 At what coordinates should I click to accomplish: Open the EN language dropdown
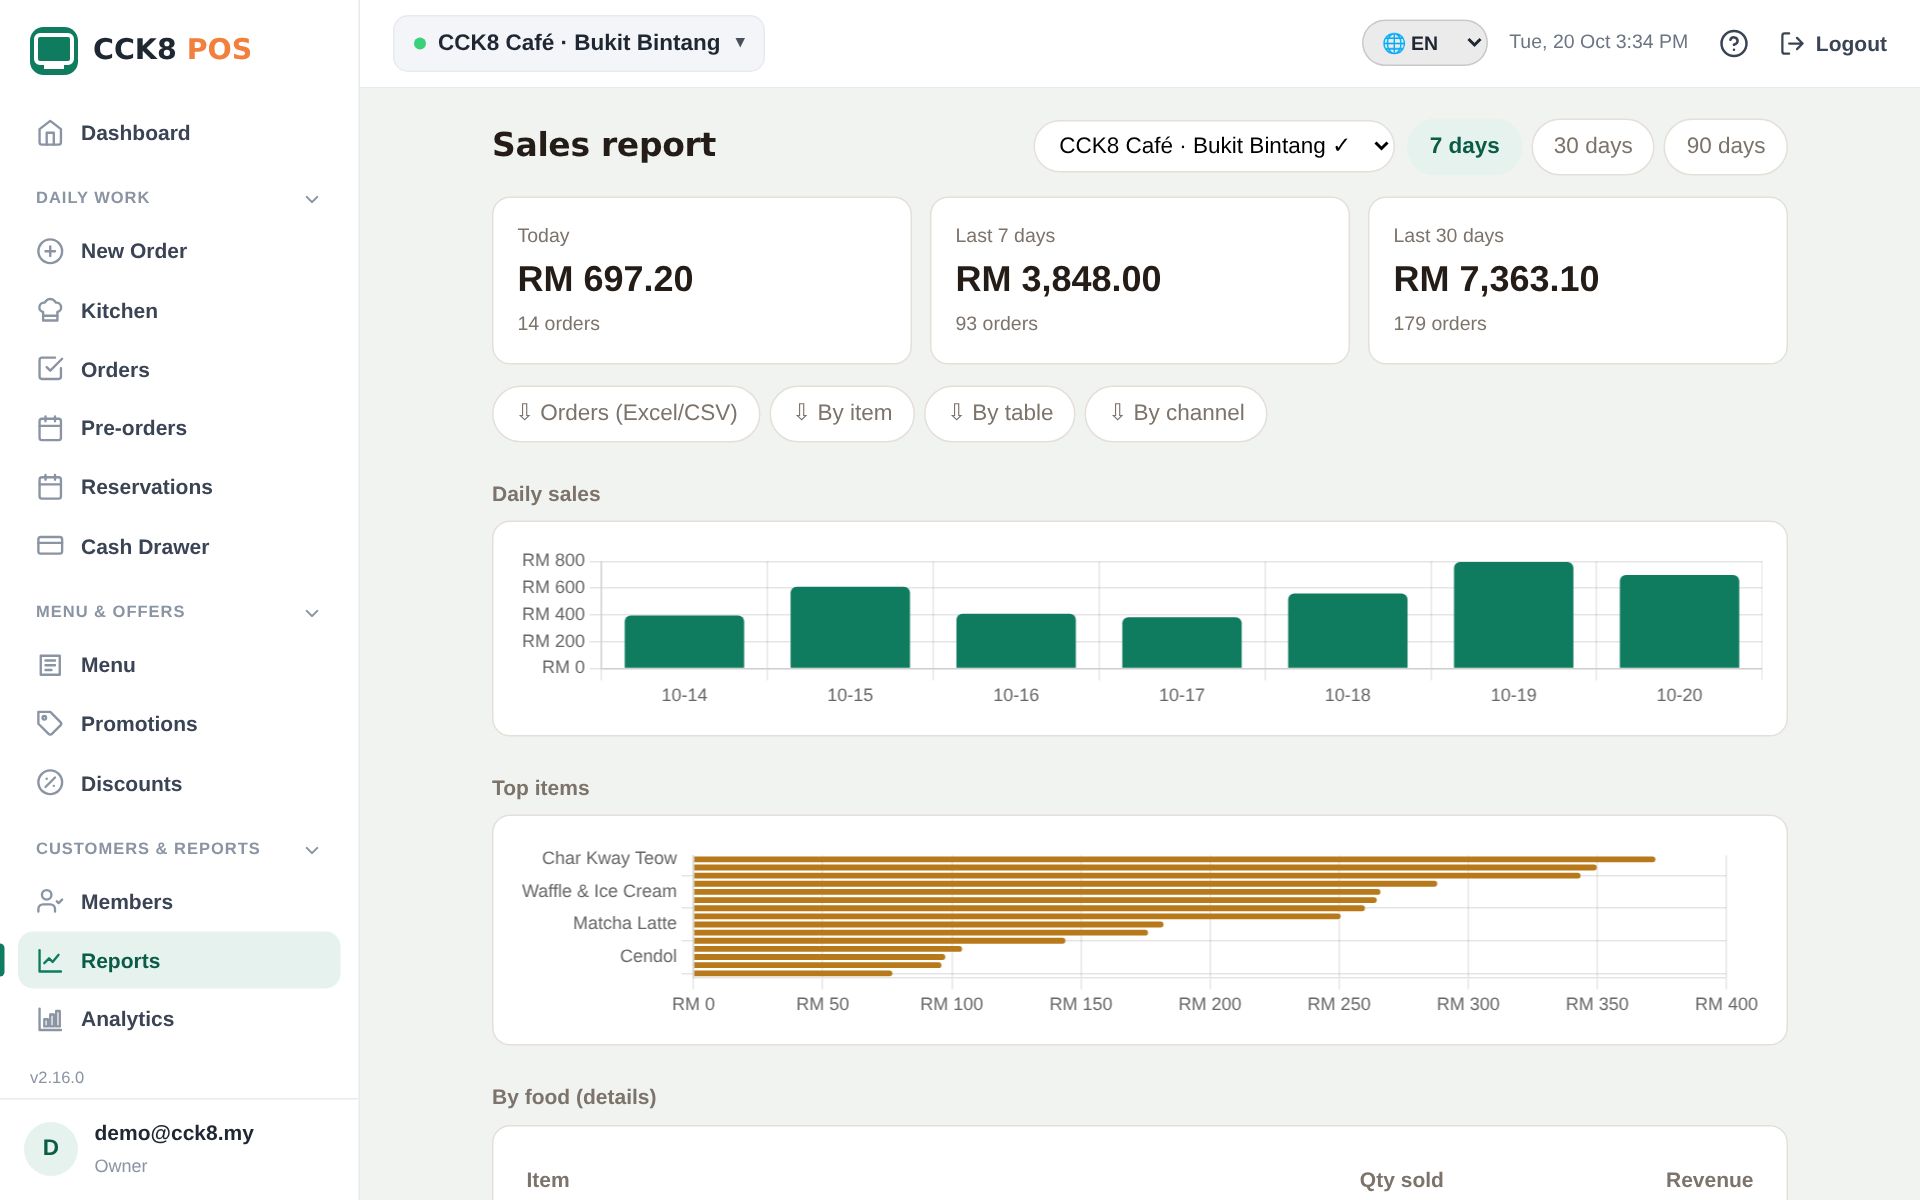pos(1424,43)
